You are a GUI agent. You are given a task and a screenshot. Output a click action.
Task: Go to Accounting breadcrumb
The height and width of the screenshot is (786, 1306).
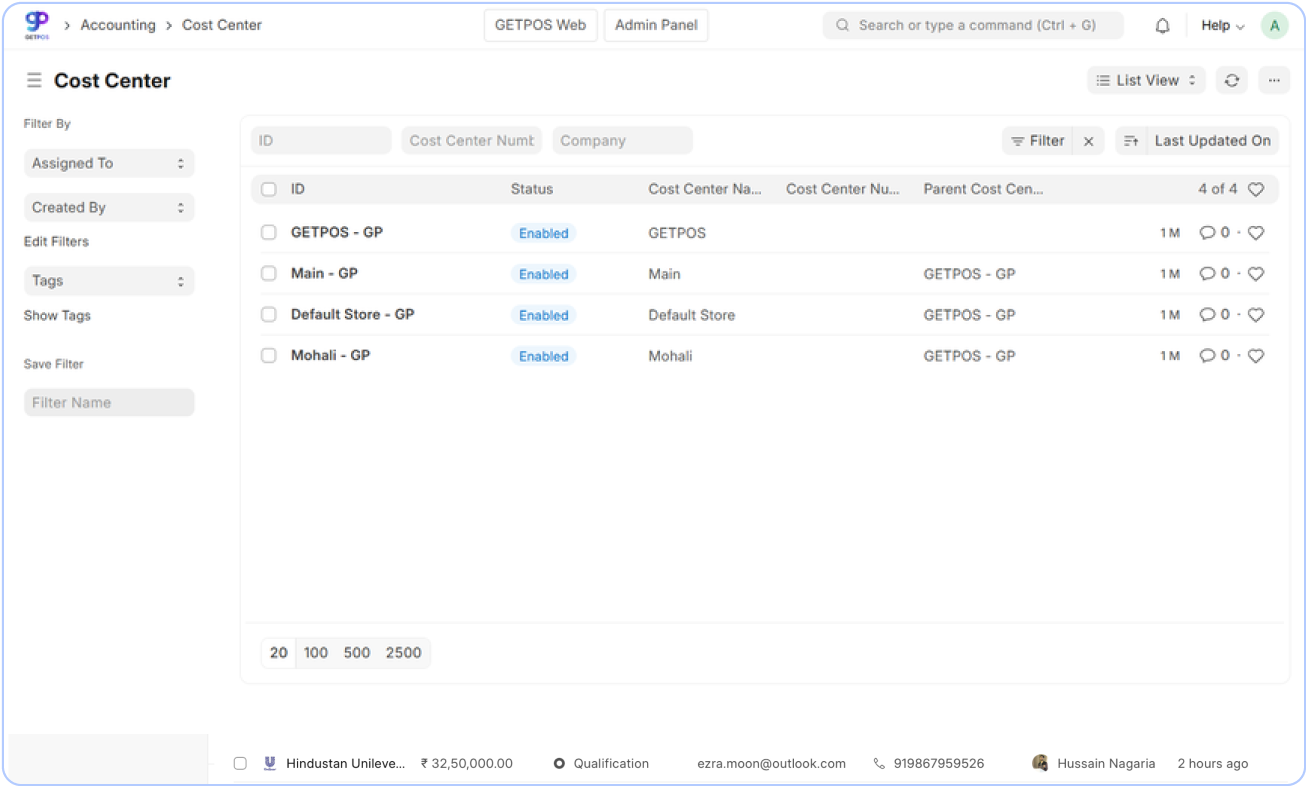118,25
